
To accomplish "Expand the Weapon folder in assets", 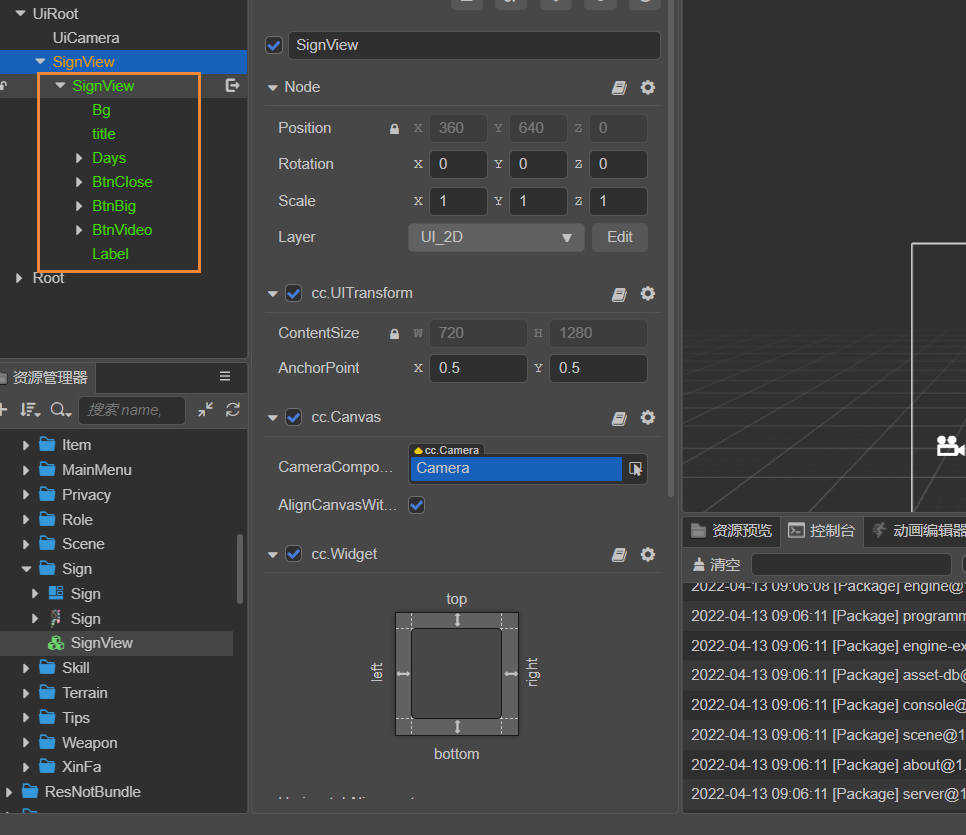I will pyautogui.click(x=27, y=743).
